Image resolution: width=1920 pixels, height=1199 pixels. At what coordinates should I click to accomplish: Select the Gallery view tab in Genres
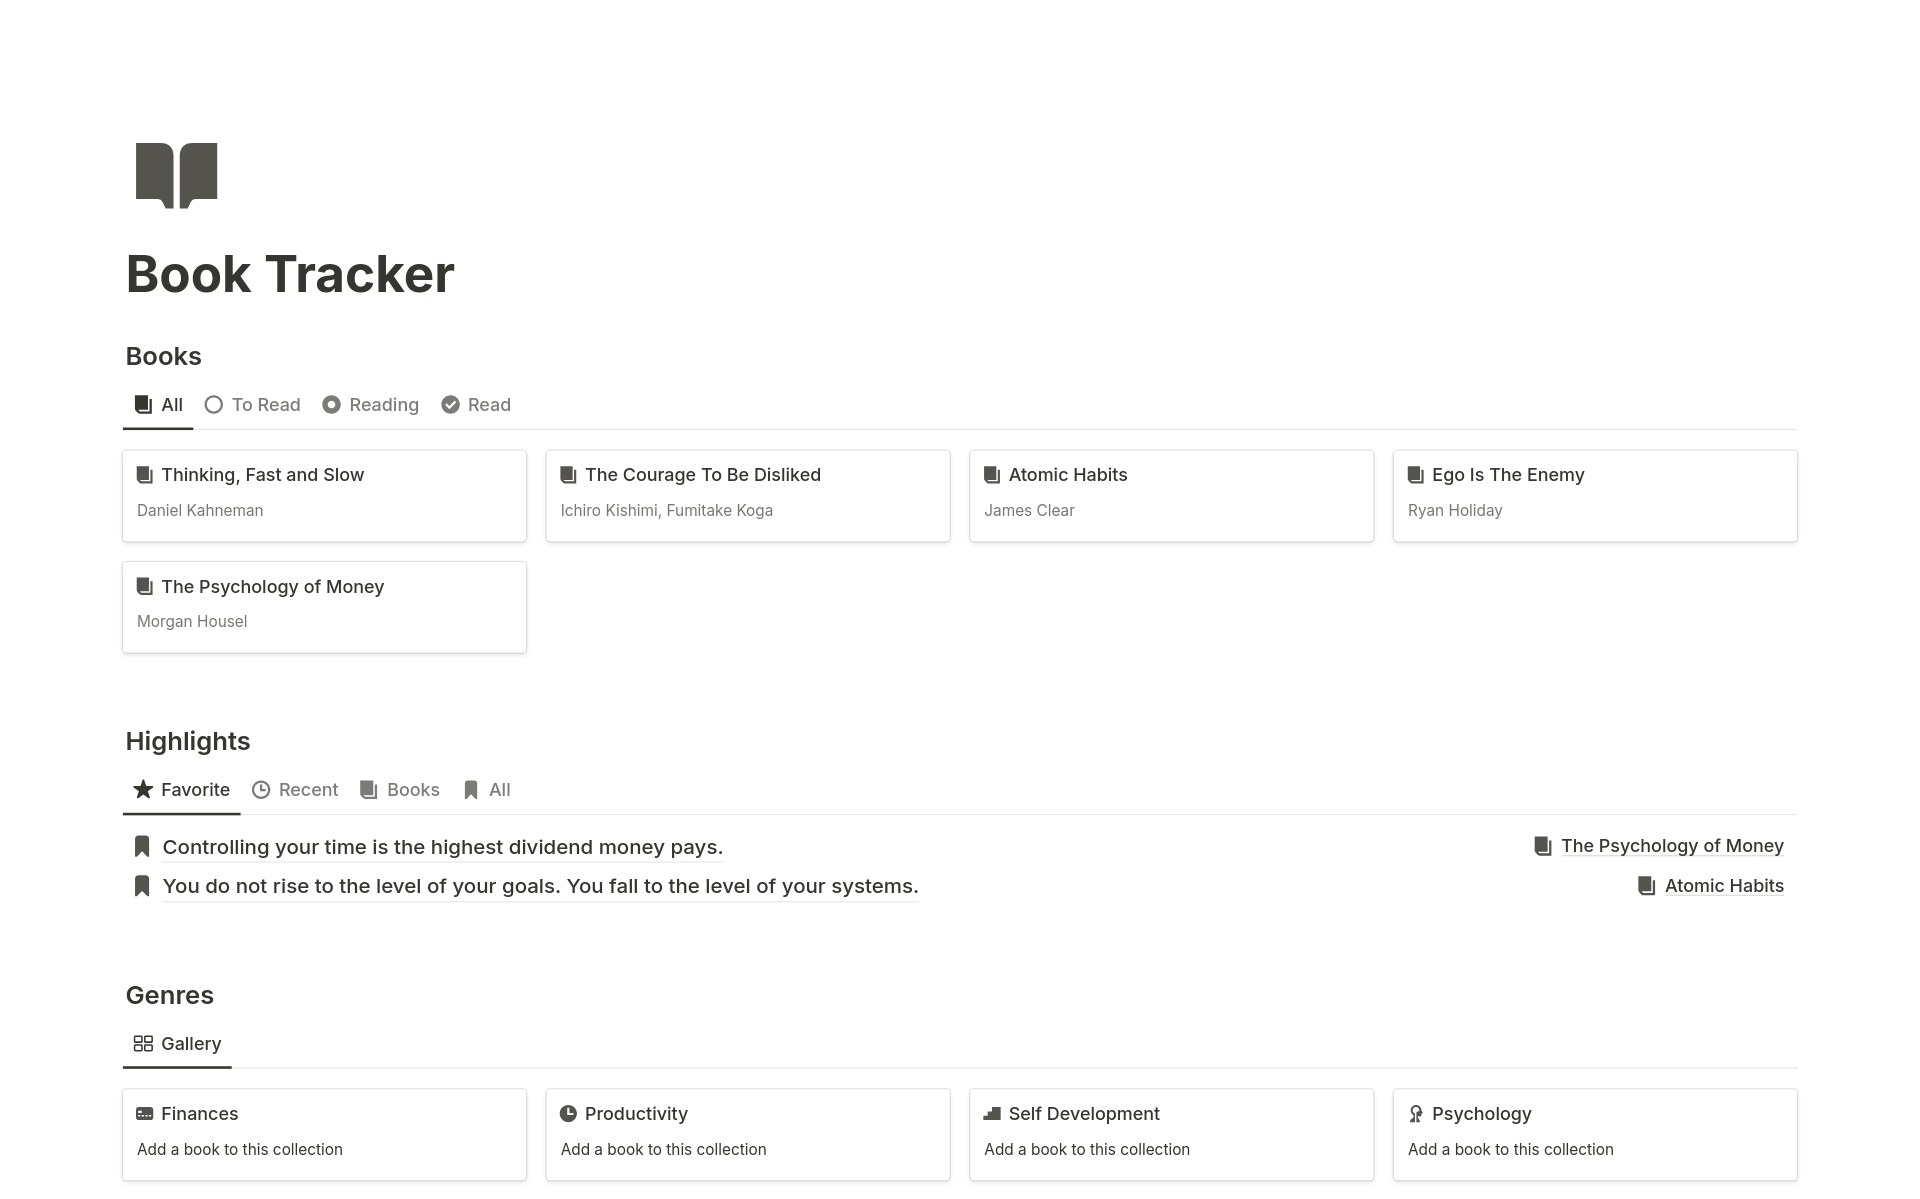pyautogui.click(x=177, y=1044)
